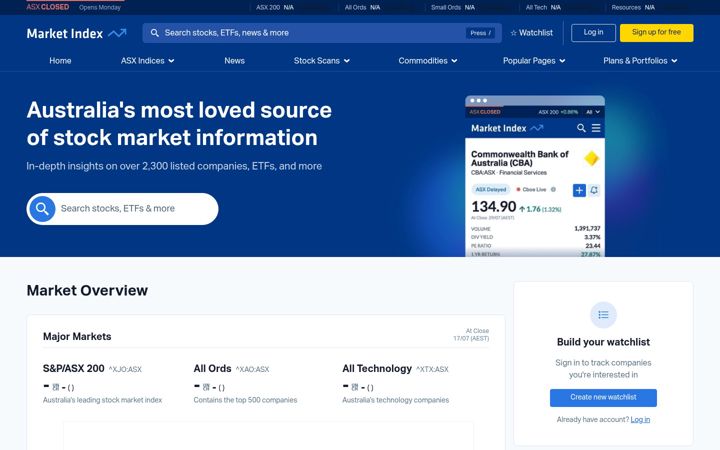Screen dimensions: 720x450
Task: Click the Sign up for free button
Action: (657, 33)
